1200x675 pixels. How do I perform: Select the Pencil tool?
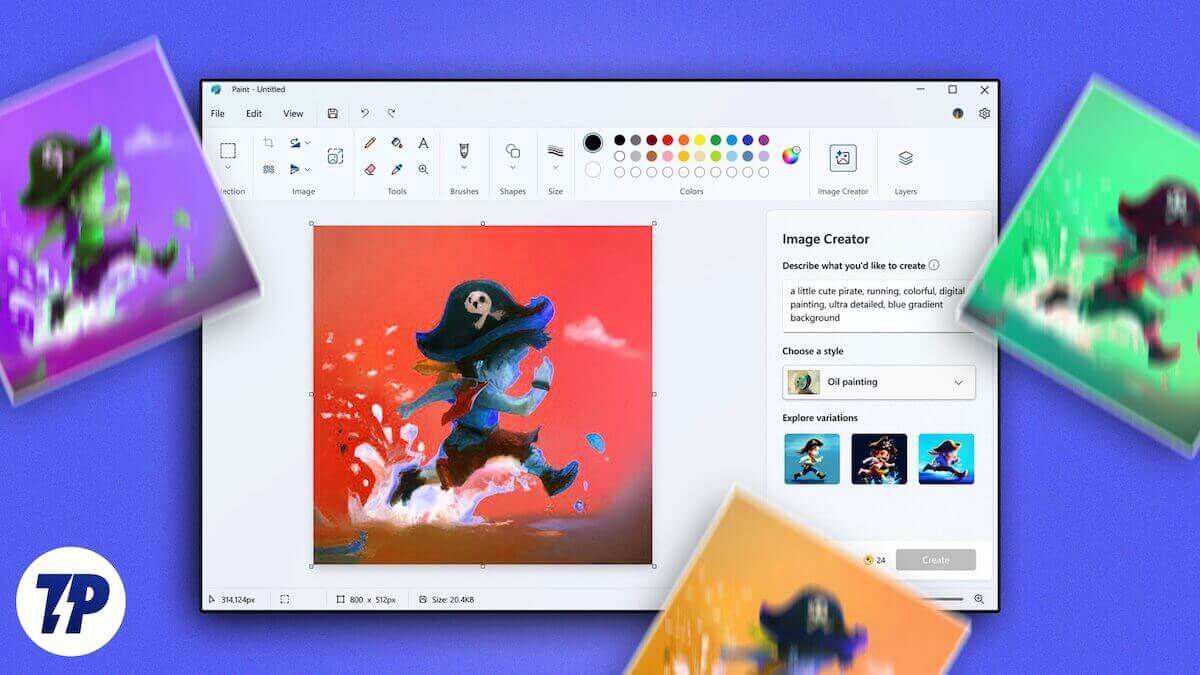click(x=370, y=144)
